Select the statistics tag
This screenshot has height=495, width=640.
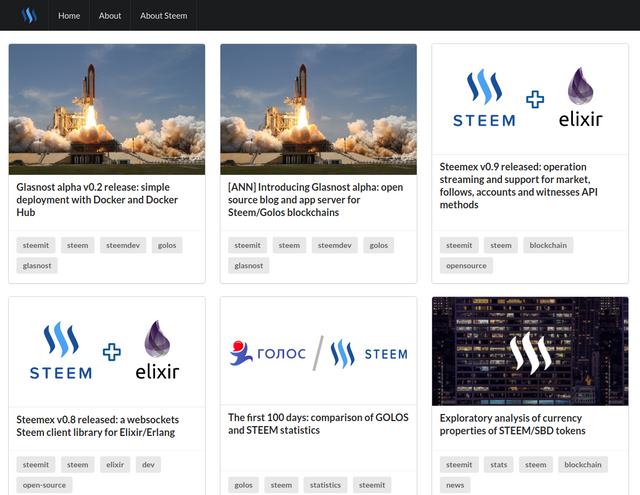(325, 485)
